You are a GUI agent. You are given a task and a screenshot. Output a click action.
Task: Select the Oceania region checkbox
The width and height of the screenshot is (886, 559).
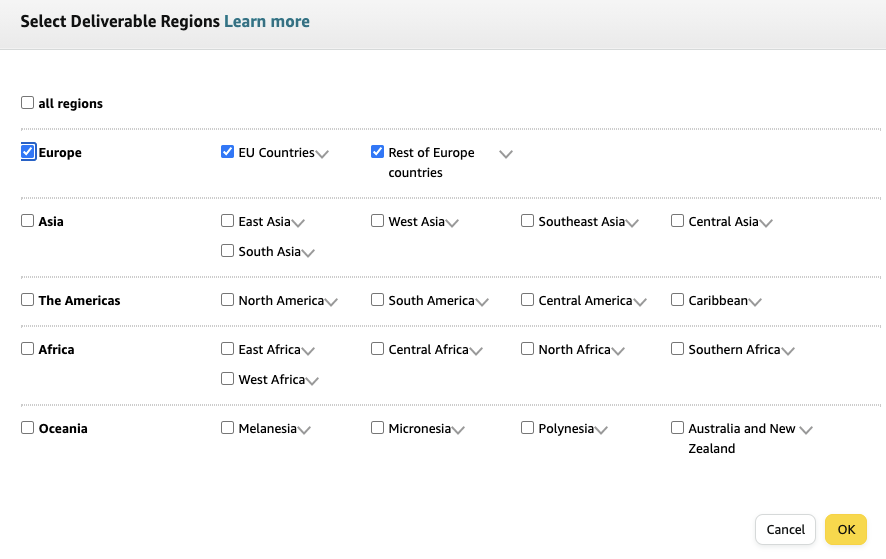(28, 428)
